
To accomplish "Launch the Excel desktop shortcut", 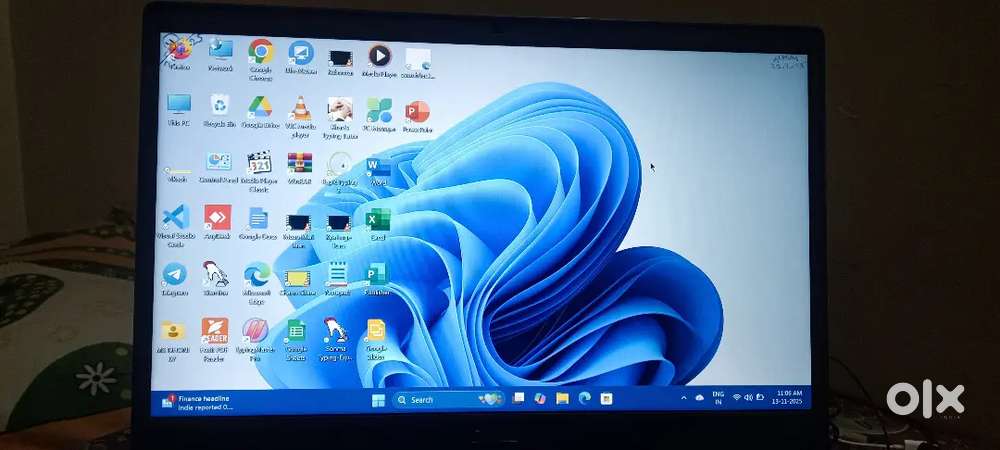I will (378, 224).
